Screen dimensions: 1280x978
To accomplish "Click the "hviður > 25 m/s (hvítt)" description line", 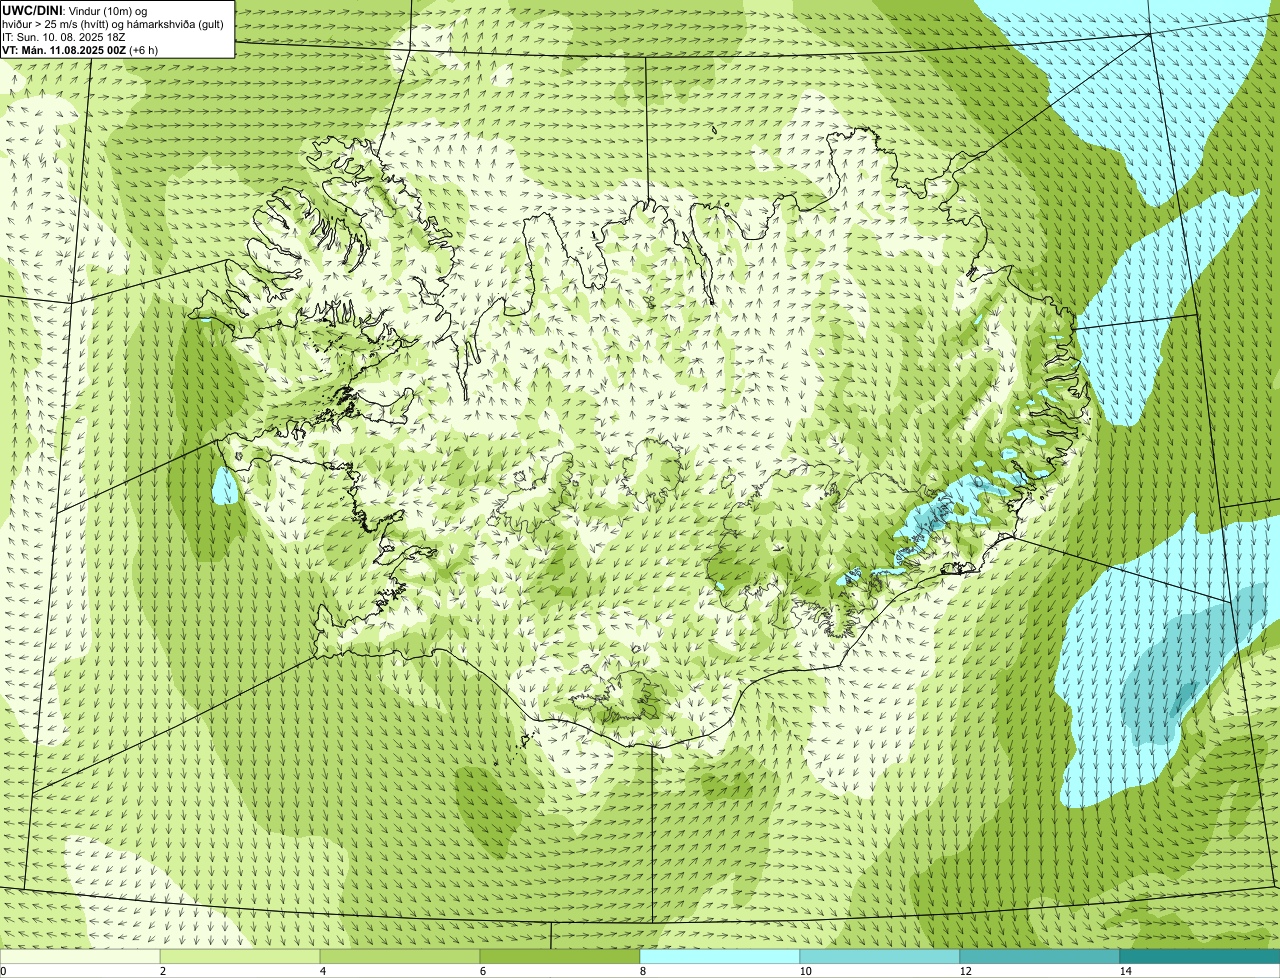I will point(112,24).
